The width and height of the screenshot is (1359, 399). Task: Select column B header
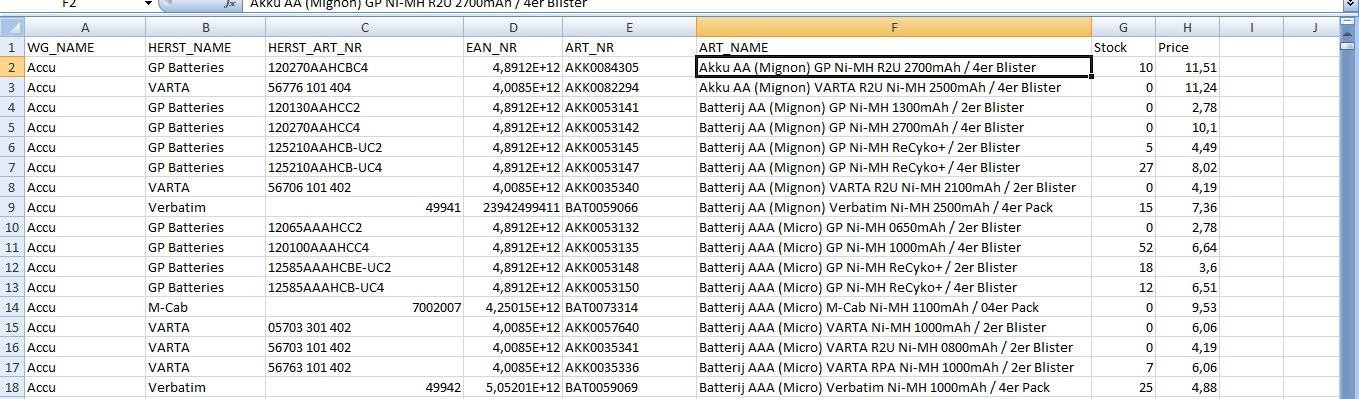204,28
